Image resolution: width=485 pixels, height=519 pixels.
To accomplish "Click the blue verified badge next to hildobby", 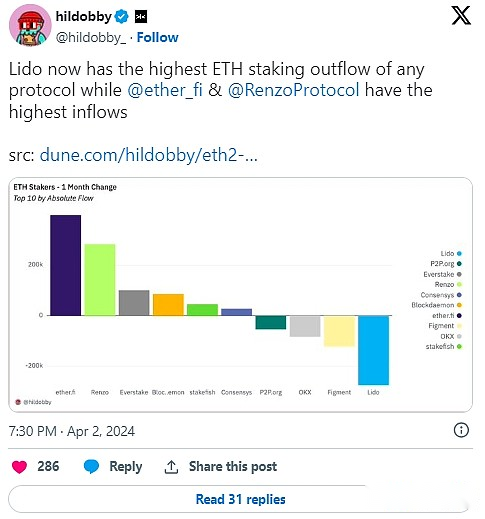I will coord(121,16).
